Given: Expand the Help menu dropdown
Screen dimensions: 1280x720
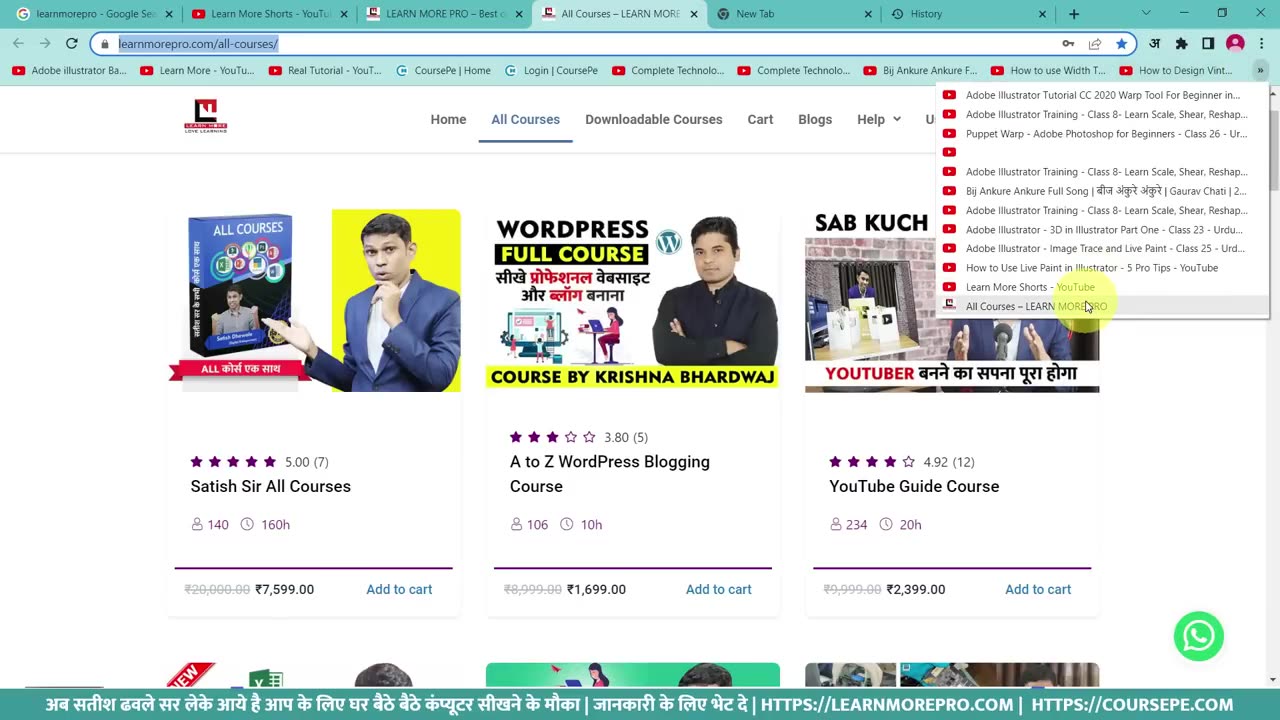Looking at the screenshot, I should 879,119.
